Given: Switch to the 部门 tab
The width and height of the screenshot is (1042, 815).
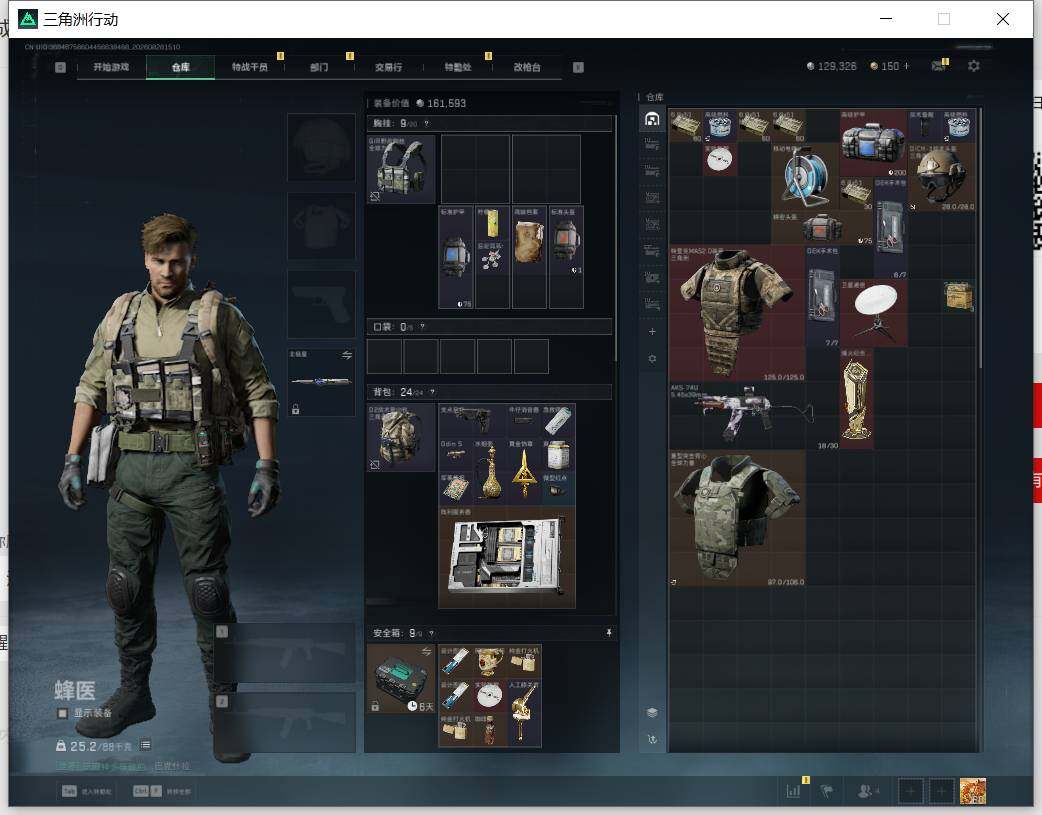Looking at the screenshot, I should click(319, 67).
